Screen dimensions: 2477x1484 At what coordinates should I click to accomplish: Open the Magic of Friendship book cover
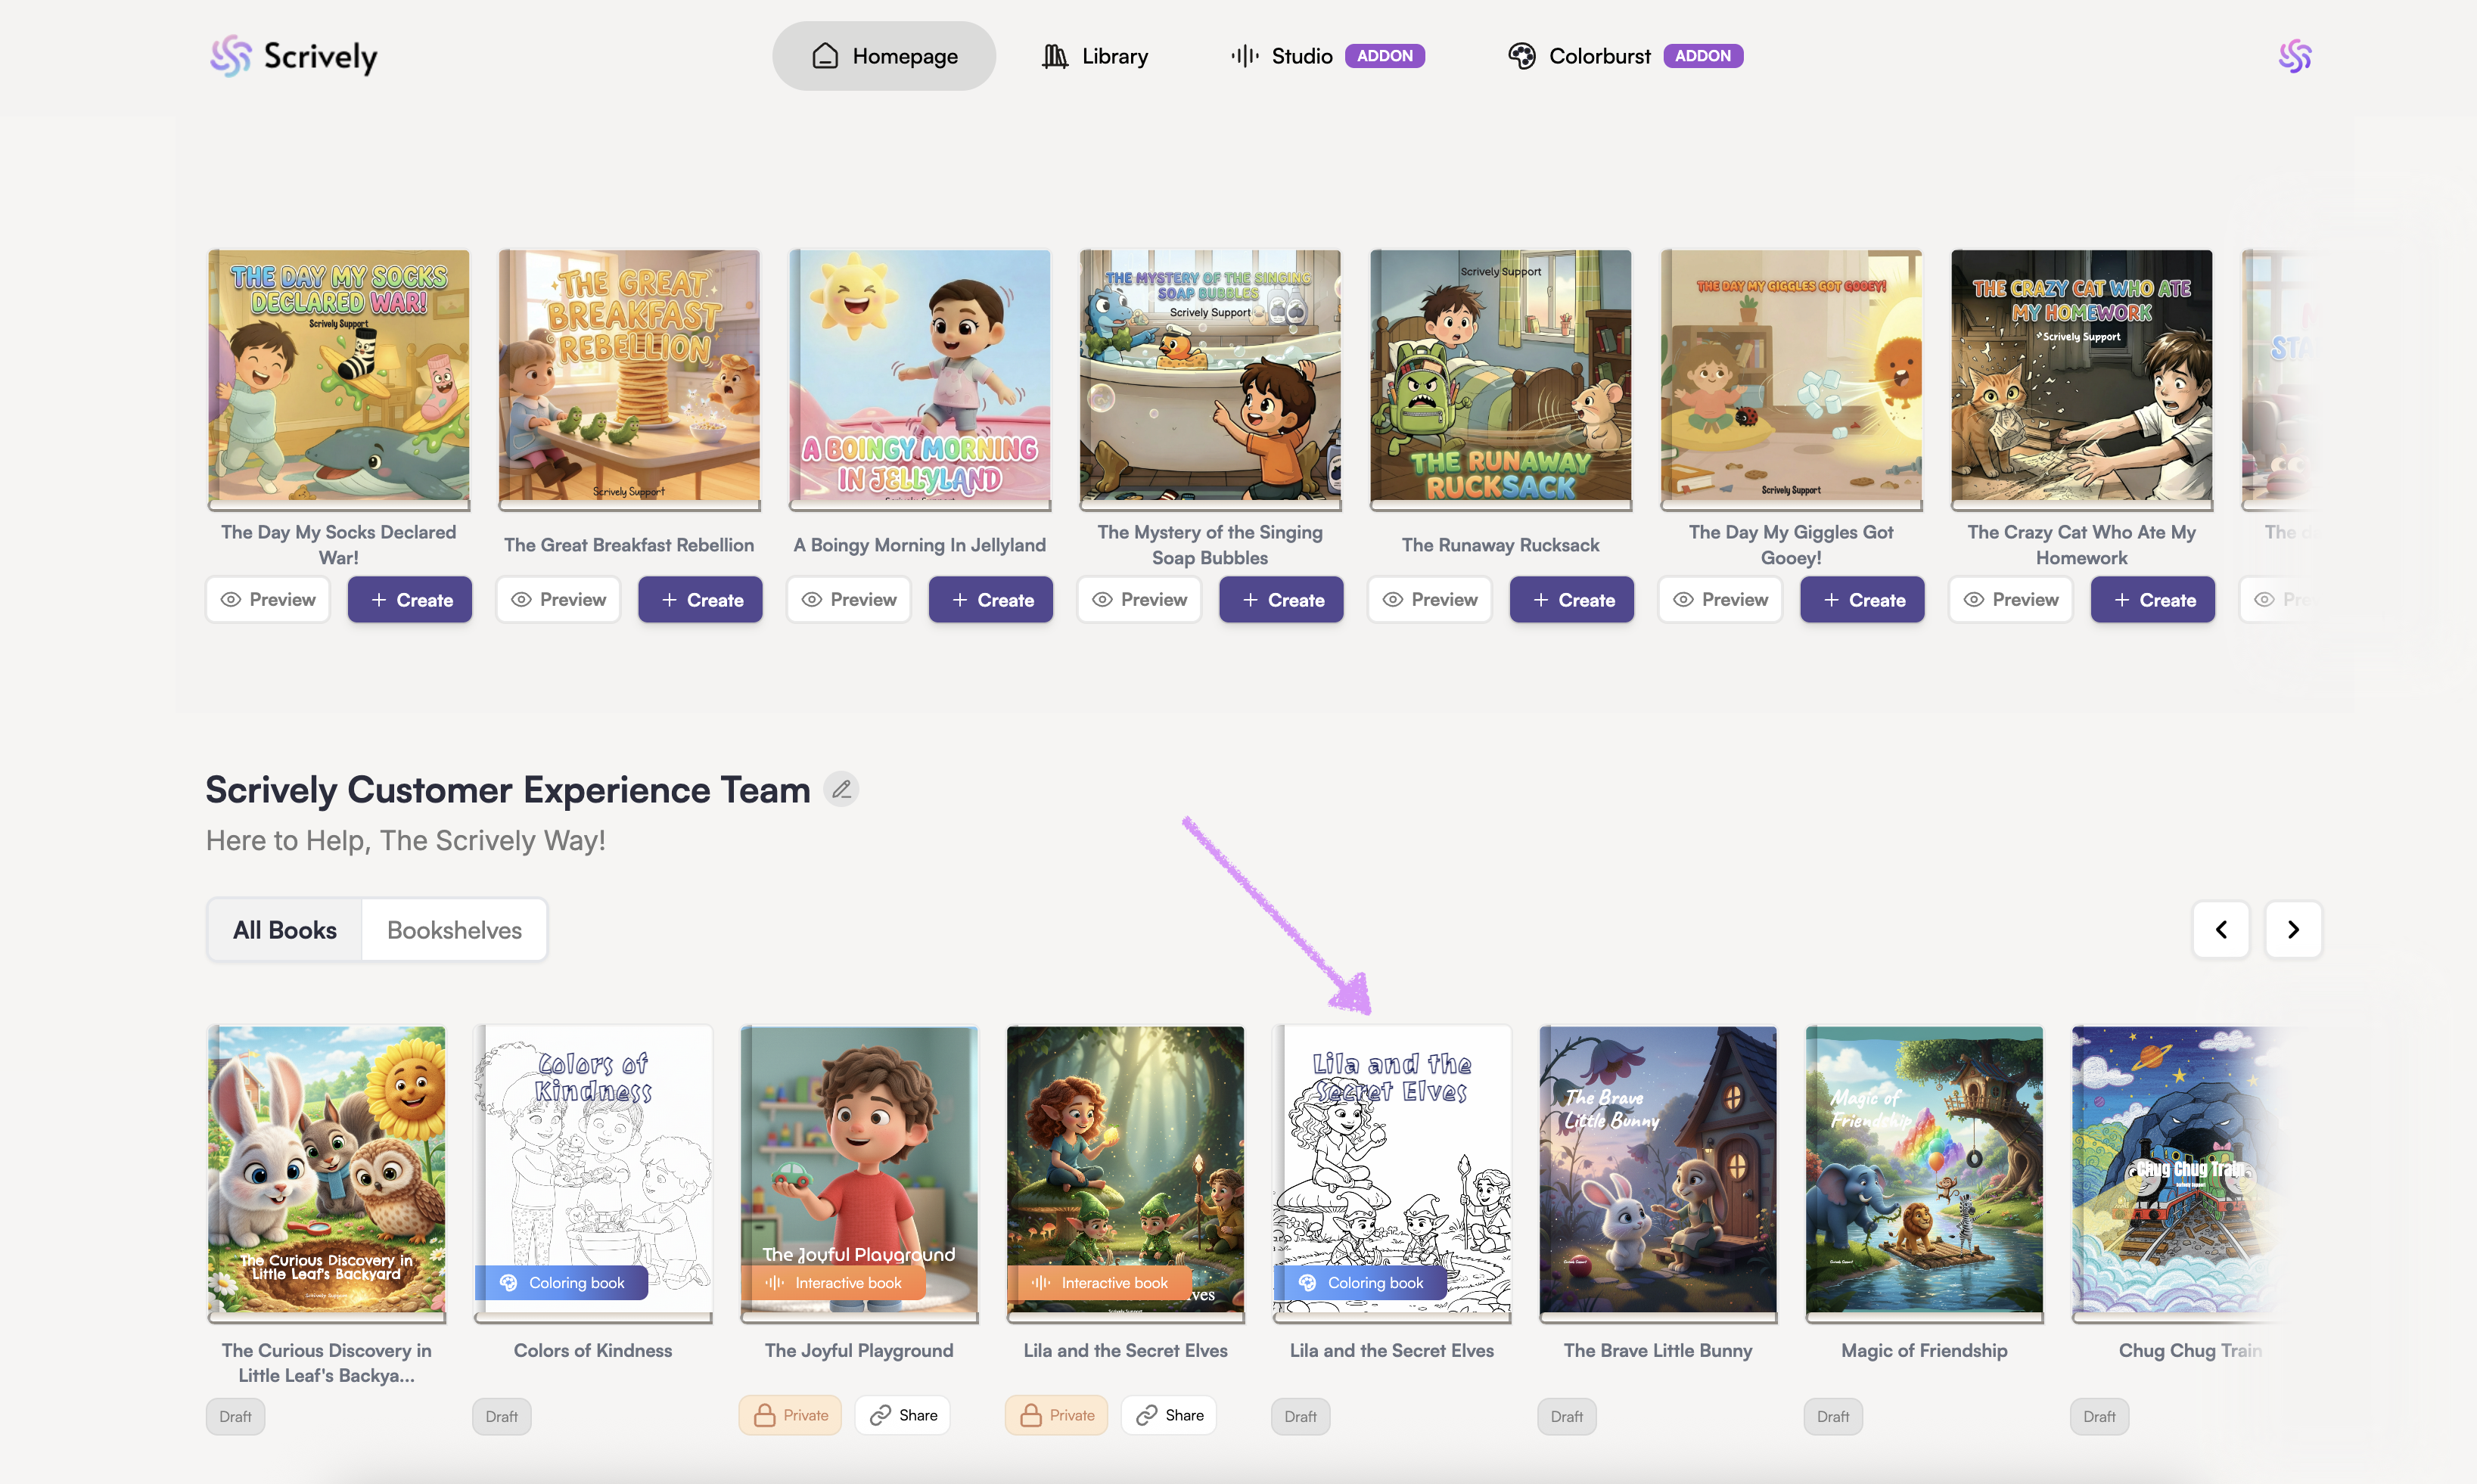(1923, 1170)
